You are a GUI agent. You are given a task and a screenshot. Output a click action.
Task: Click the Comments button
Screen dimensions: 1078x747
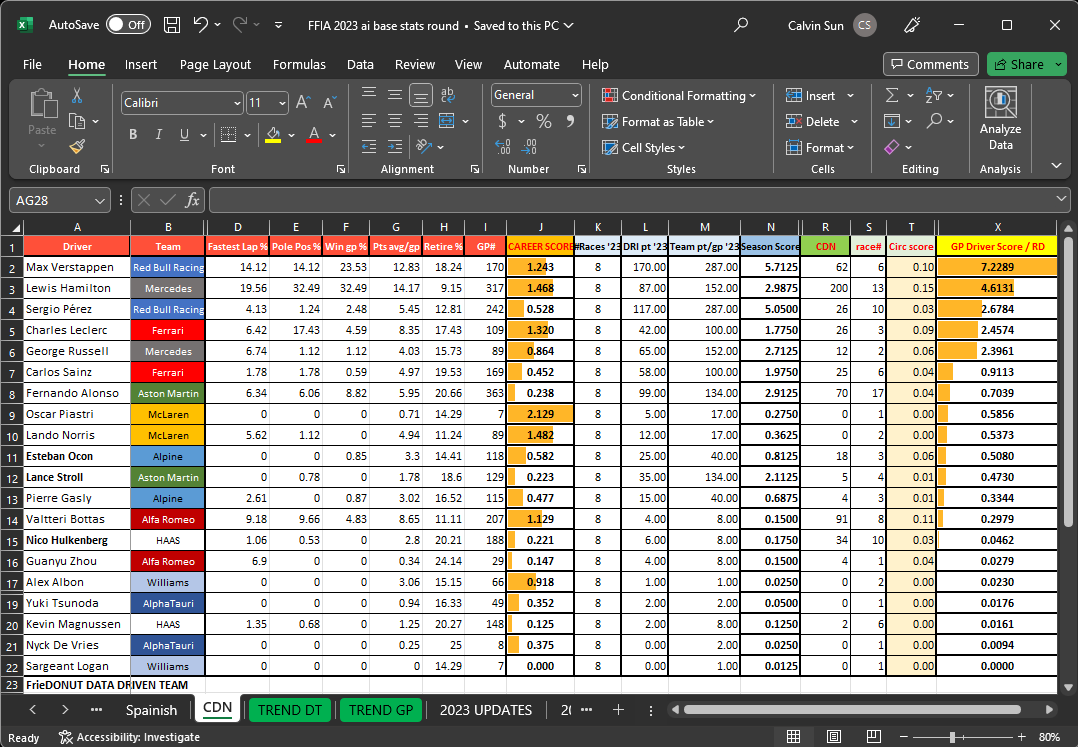(x=931, y=64)
